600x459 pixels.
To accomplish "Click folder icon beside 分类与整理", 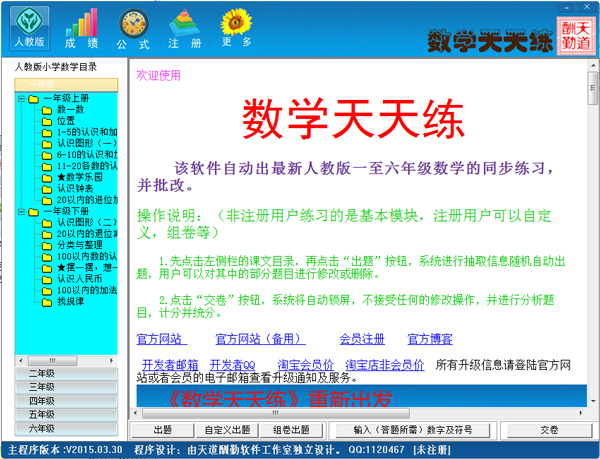I will pyautogui.click(x=47, y=246).
